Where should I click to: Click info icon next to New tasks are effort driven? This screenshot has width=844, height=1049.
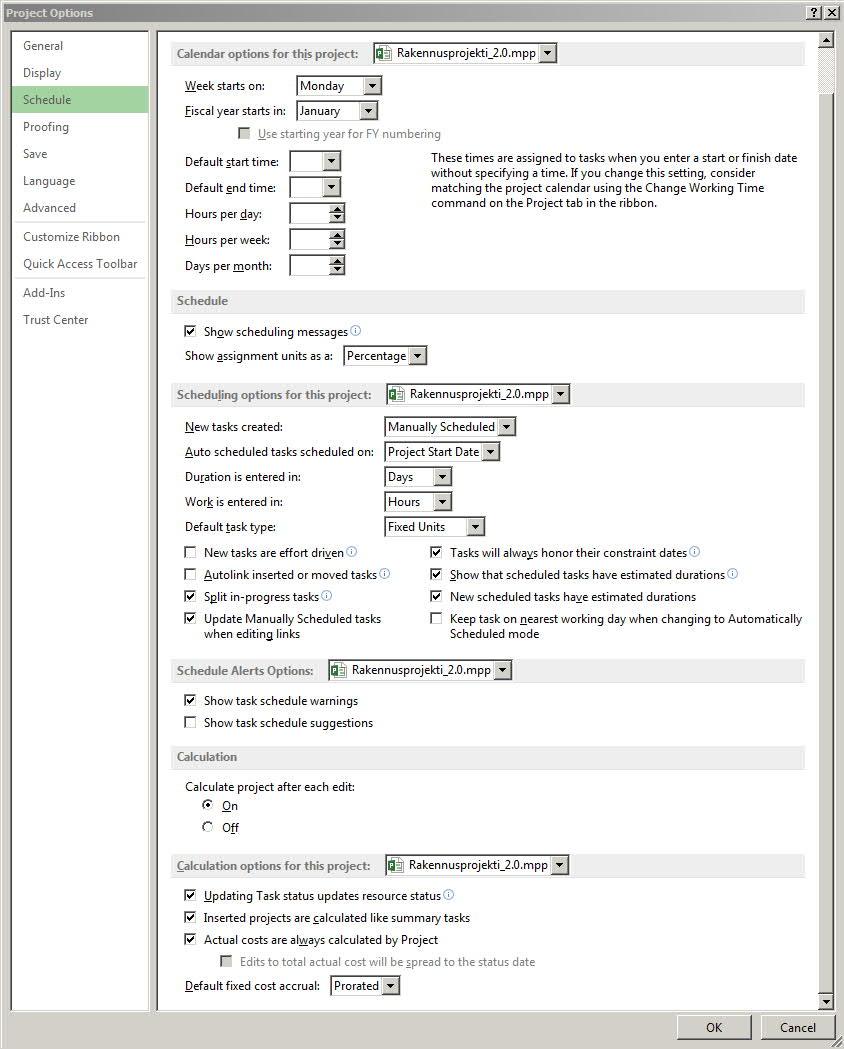[x=352, y=552]
